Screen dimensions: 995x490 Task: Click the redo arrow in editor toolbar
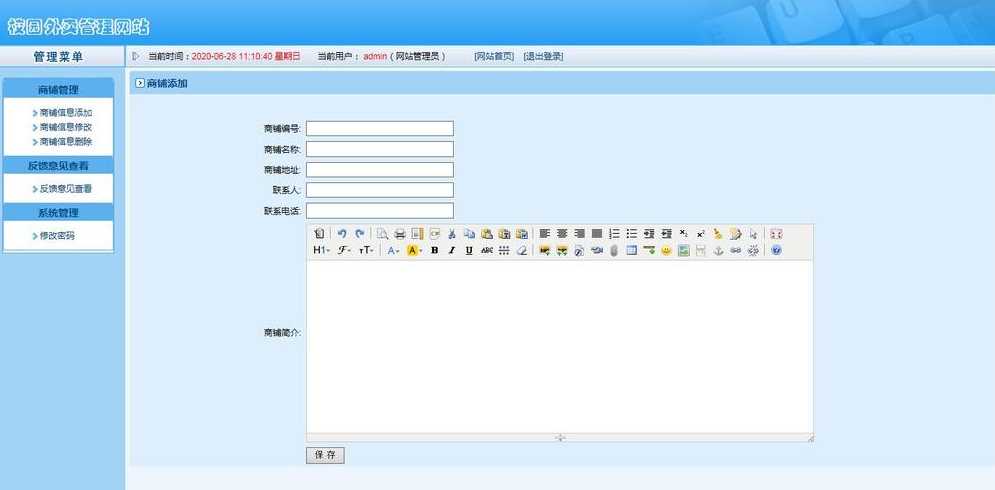coord(360,234)
